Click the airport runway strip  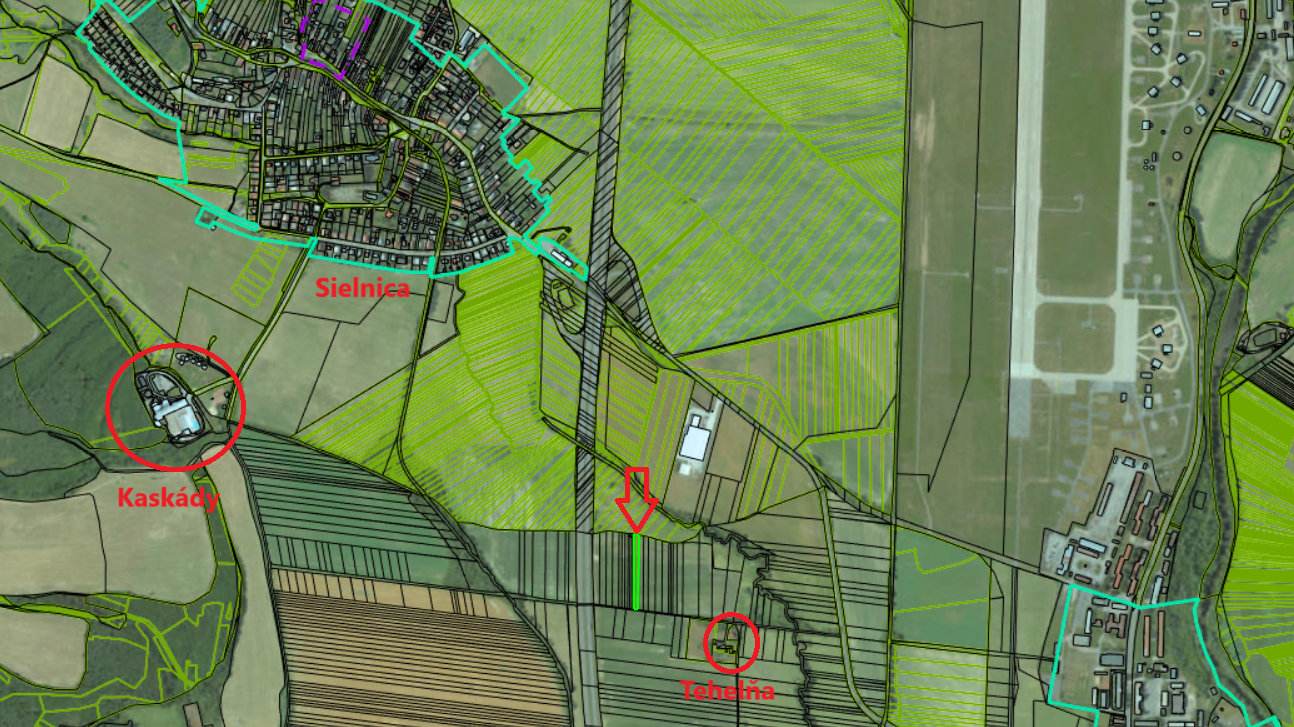click(1027, 200)
